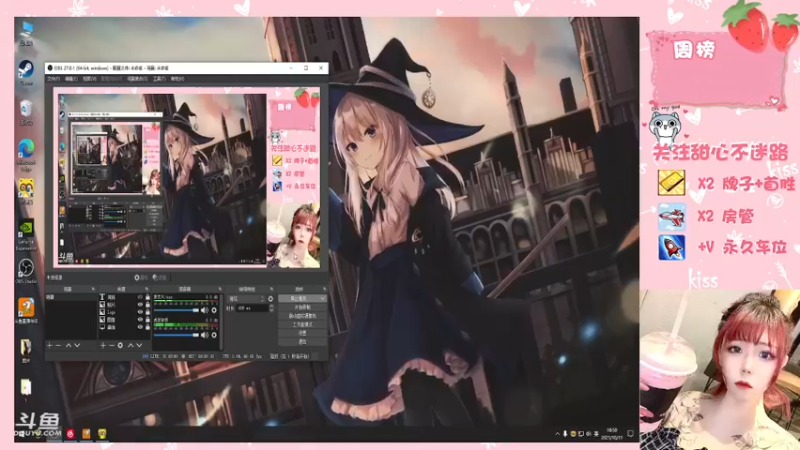800x450 pixels.
Task: Hide the display capture source eye icon
Action: (140, 327)
